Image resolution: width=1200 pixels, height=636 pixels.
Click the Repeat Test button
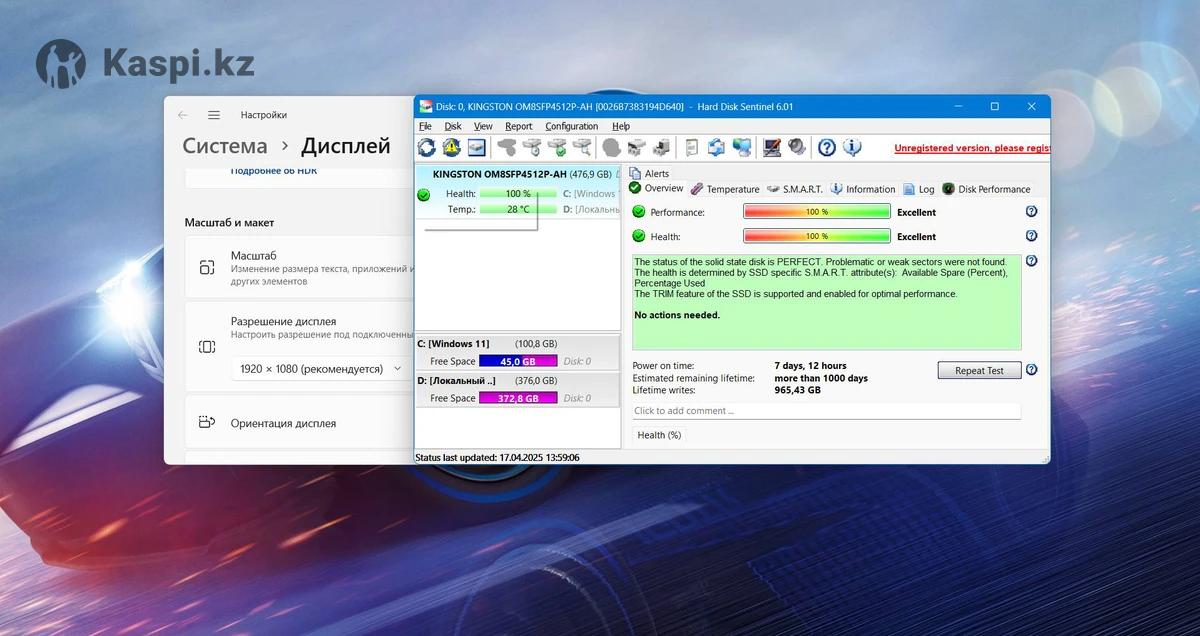point(979,370)
